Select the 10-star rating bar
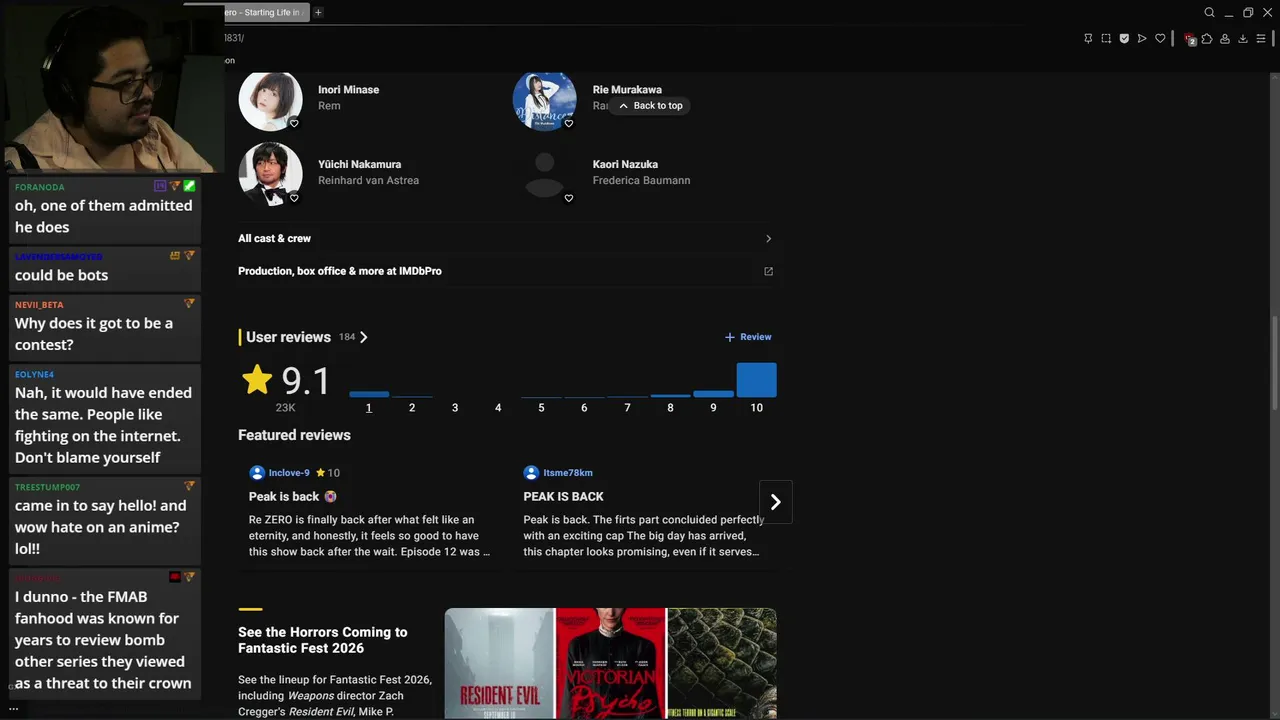 tap(756, 380)
